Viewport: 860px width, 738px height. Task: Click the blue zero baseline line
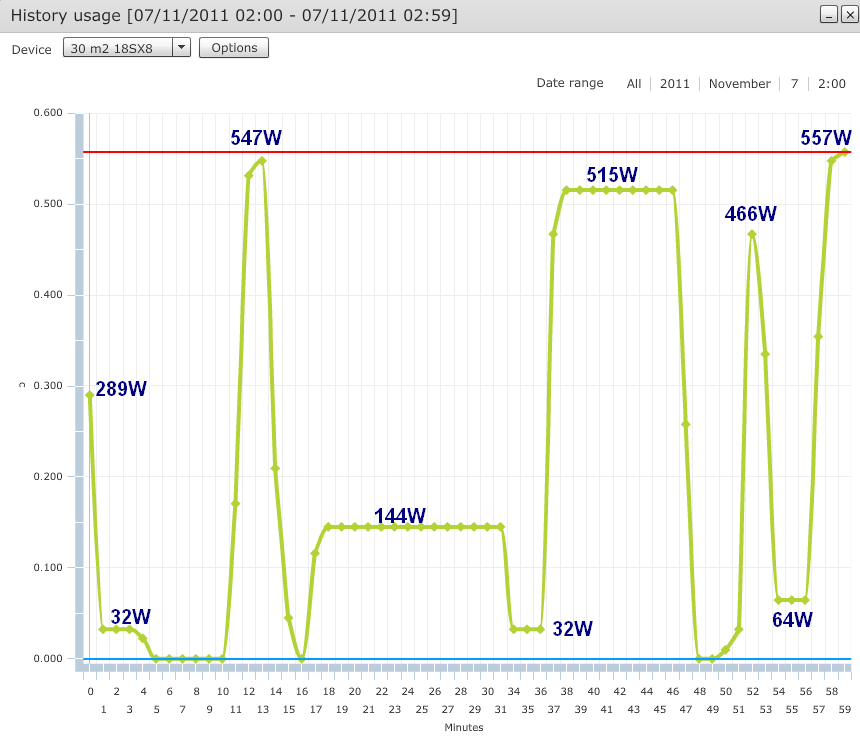pyautogui.click(x=450, y=659)
